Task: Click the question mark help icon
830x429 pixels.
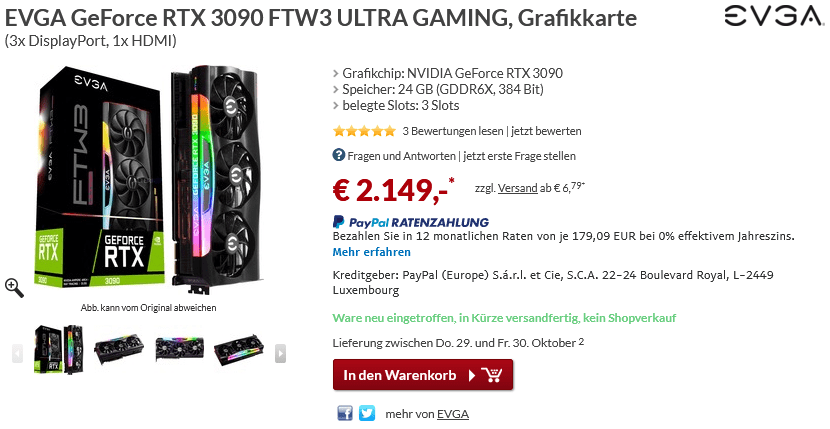Action: [339, 155]
